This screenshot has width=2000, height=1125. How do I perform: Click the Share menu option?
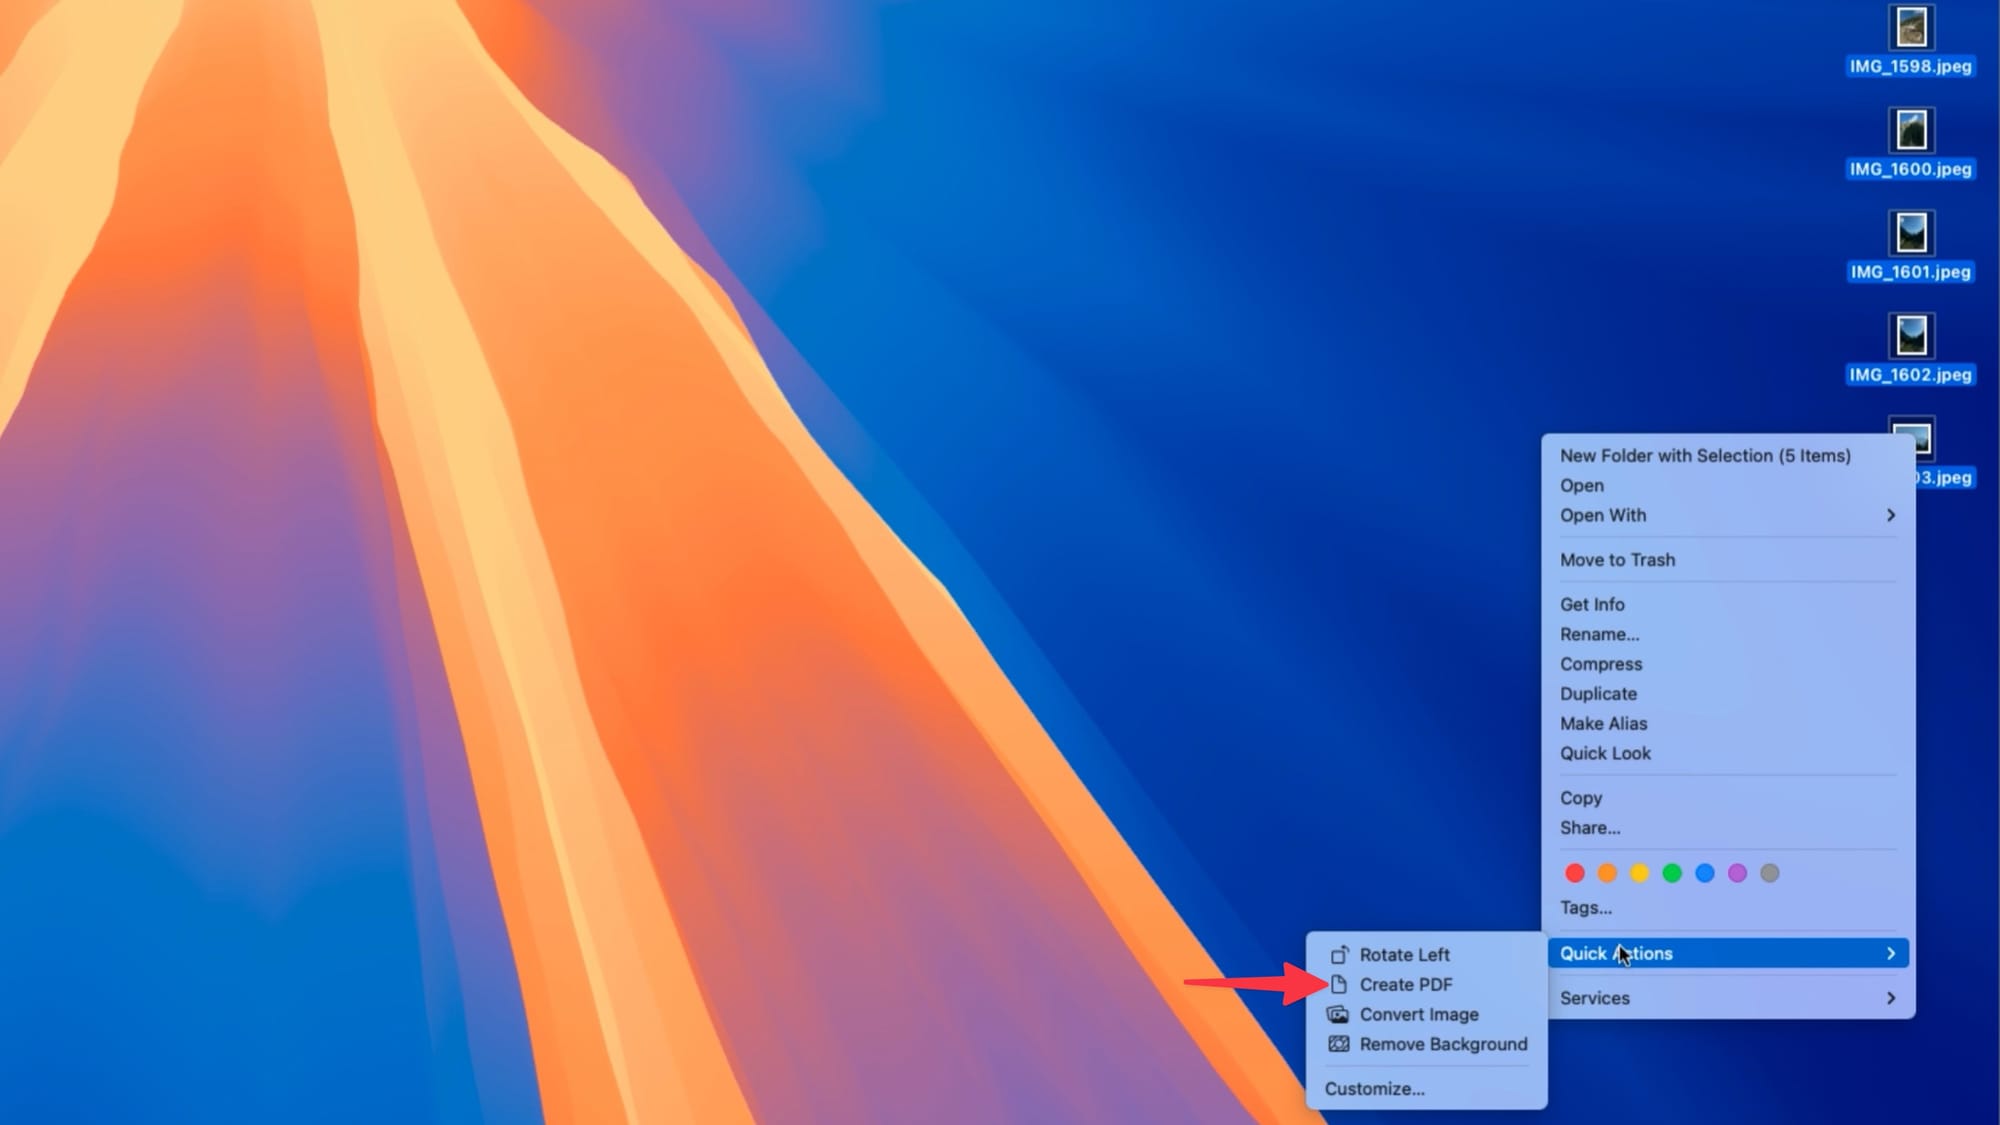click(x=1591, y=827)
